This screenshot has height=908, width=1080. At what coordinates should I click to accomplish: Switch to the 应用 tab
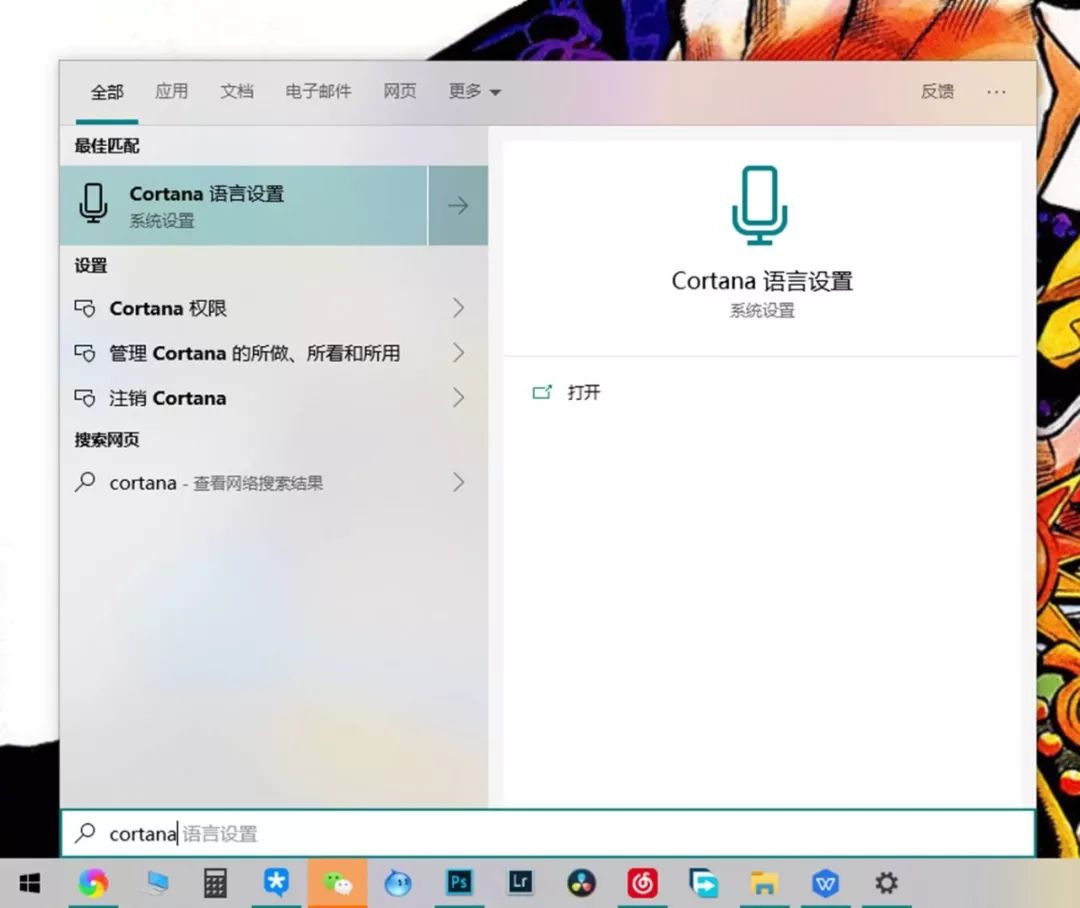point(172,91)
